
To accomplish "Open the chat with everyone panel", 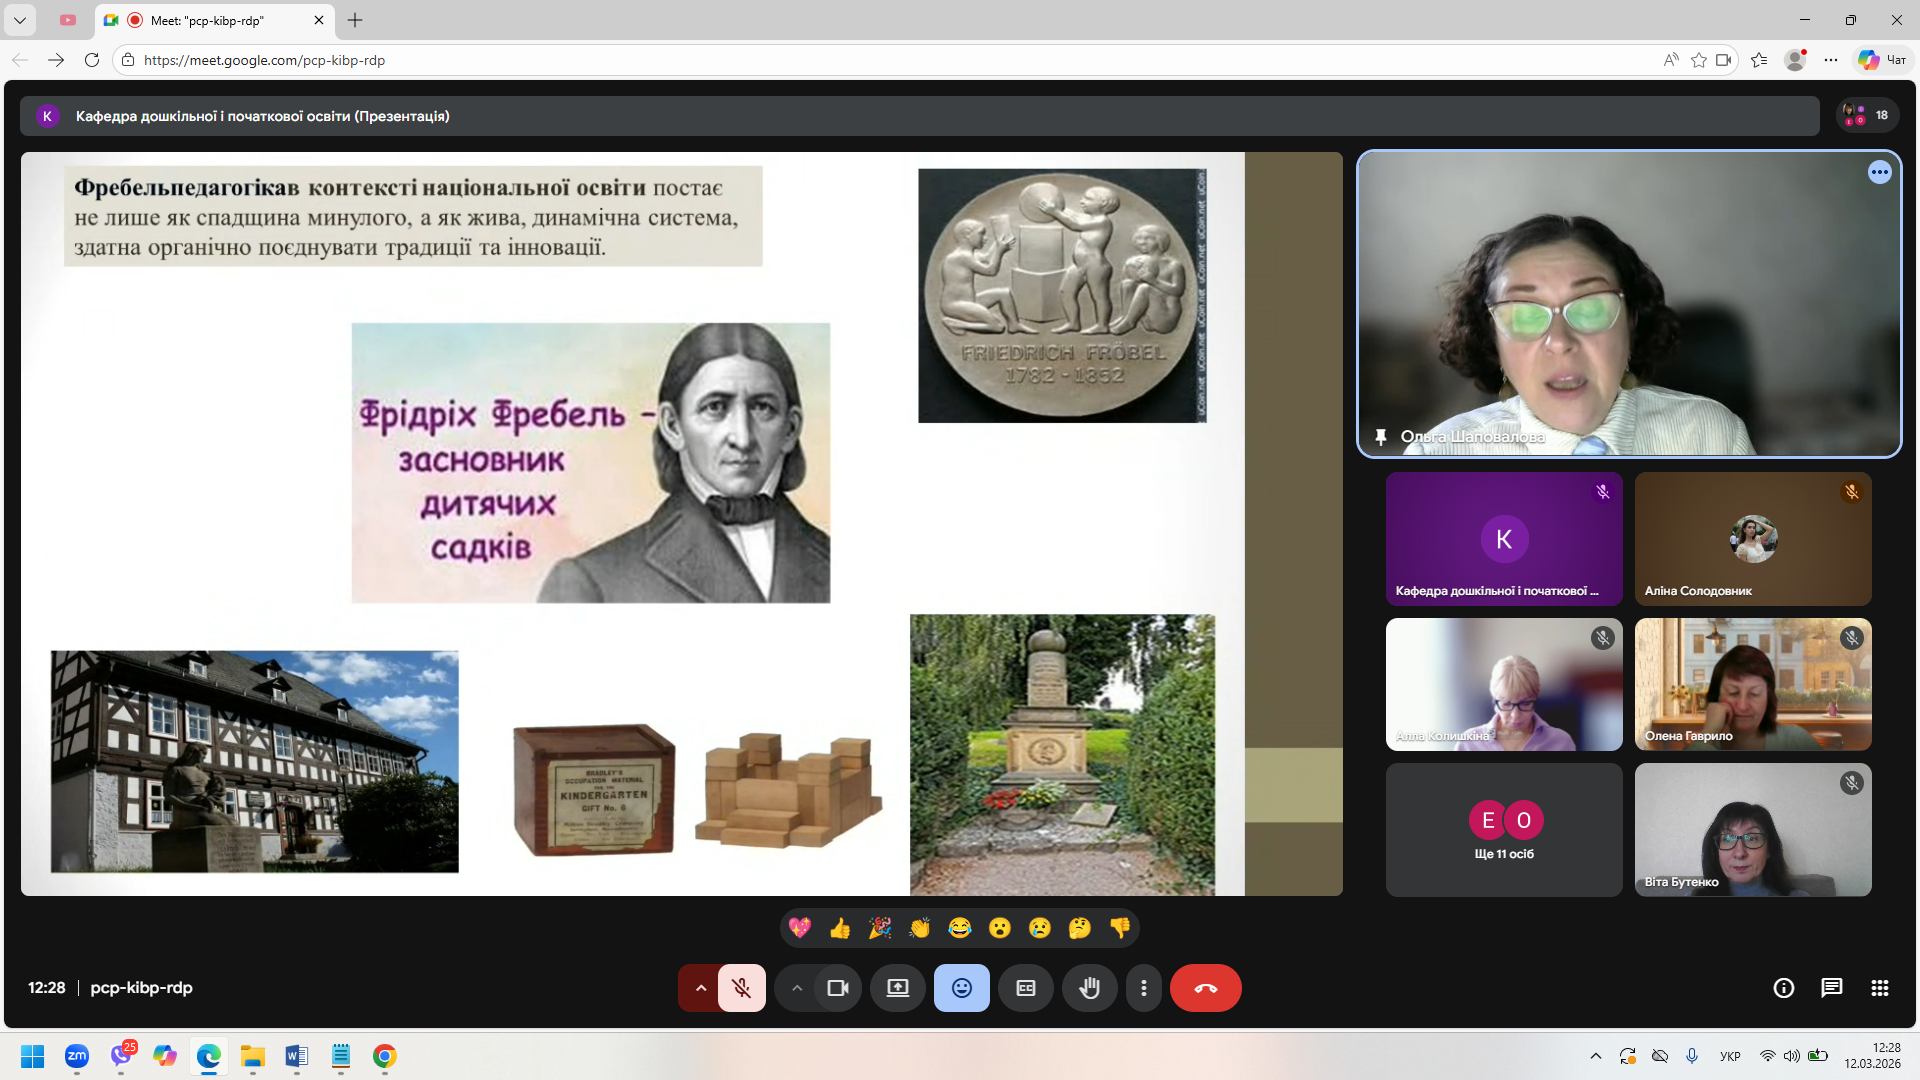I will click(1832, 988).
